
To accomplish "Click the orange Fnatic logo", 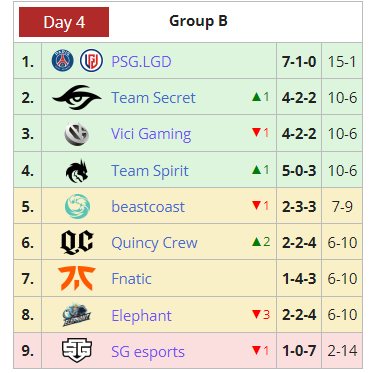I will tap(77, 278).
